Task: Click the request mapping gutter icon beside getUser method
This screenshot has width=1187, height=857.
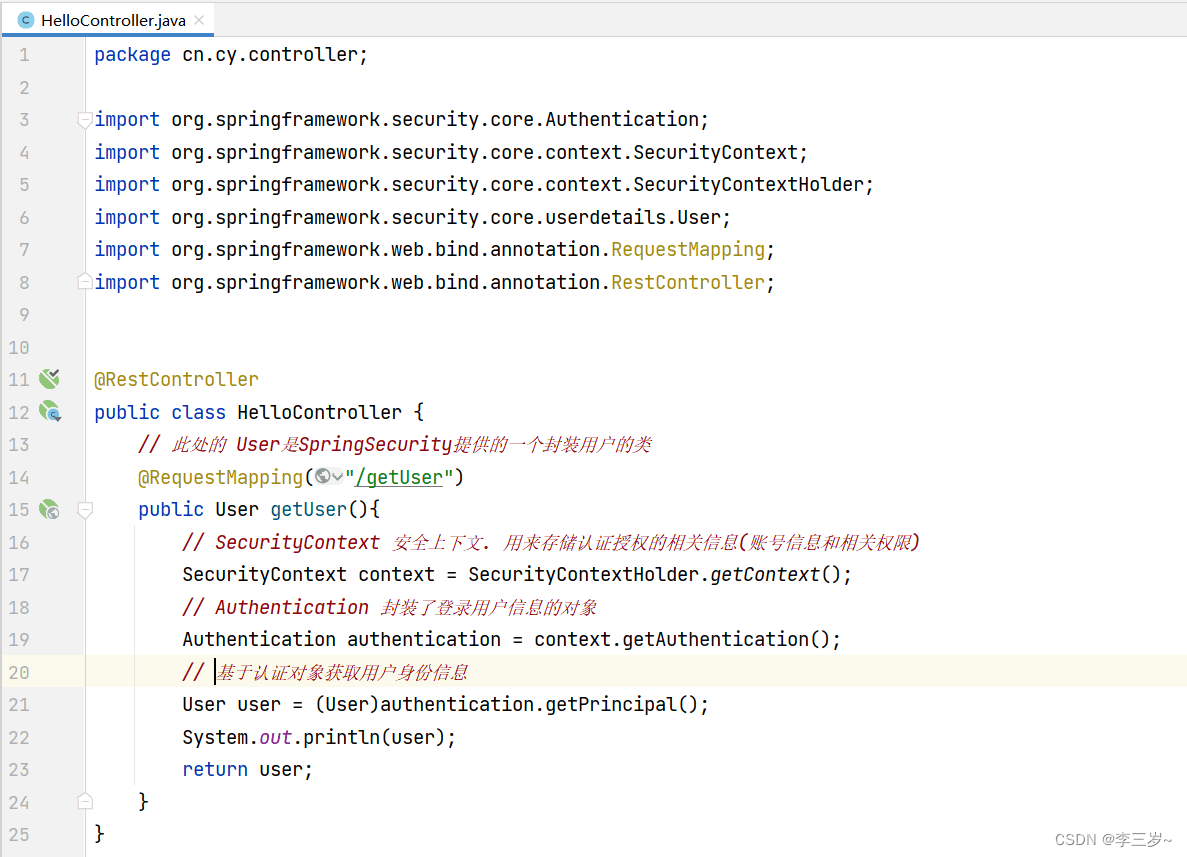Action: click(49, 509)
